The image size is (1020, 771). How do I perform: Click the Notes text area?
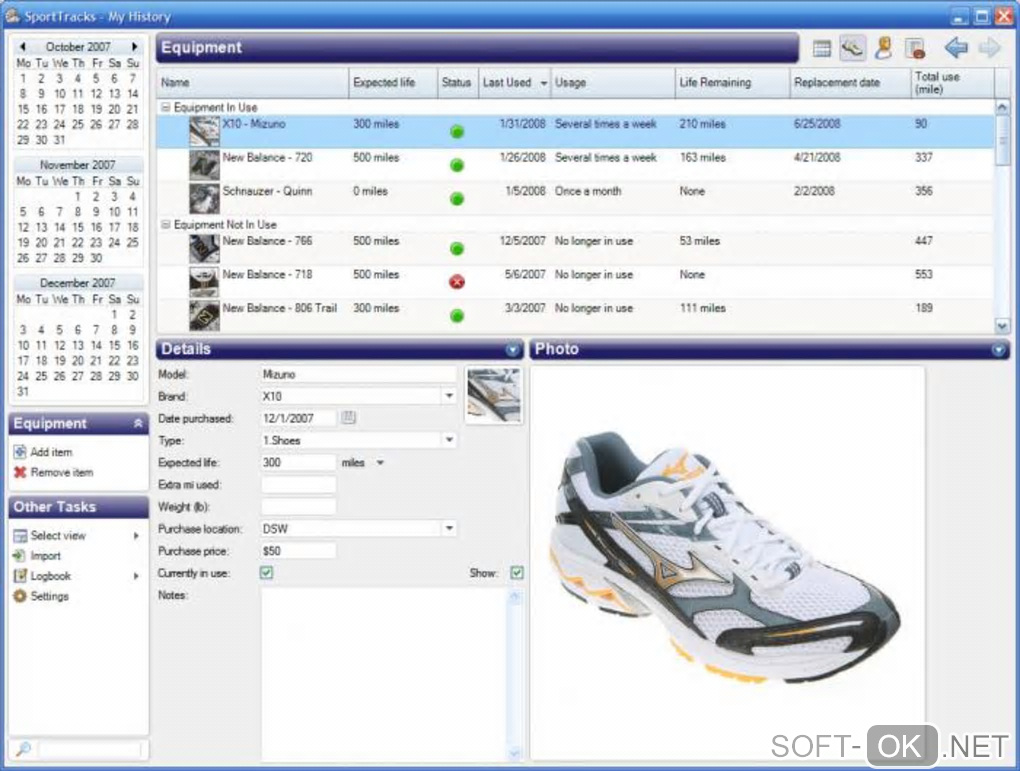pos(384,674)
